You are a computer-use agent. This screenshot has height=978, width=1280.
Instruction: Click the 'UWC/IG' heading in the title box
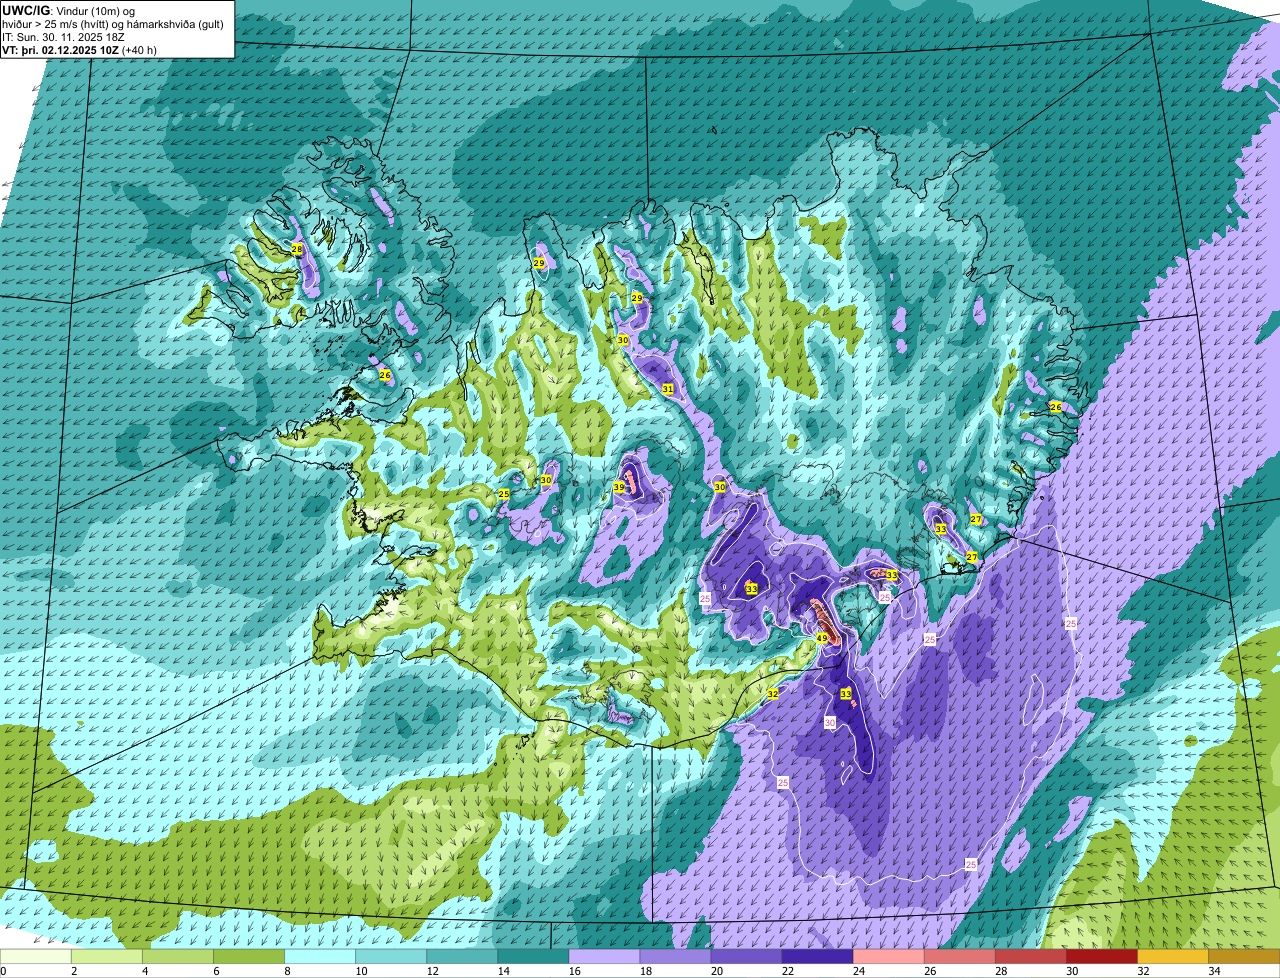click(x=25, y=10)
